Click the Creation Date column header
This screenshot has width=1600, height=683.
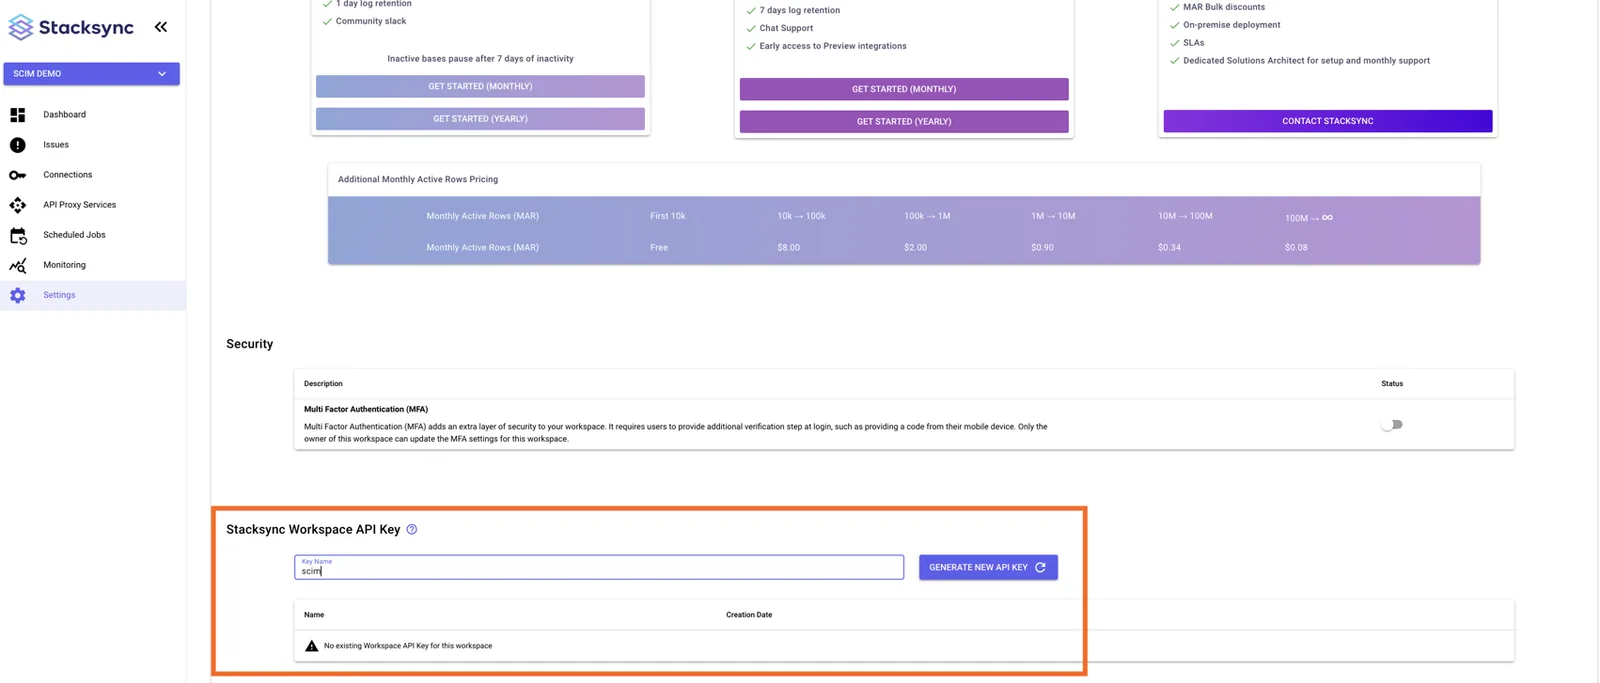[x=749, y=615]
